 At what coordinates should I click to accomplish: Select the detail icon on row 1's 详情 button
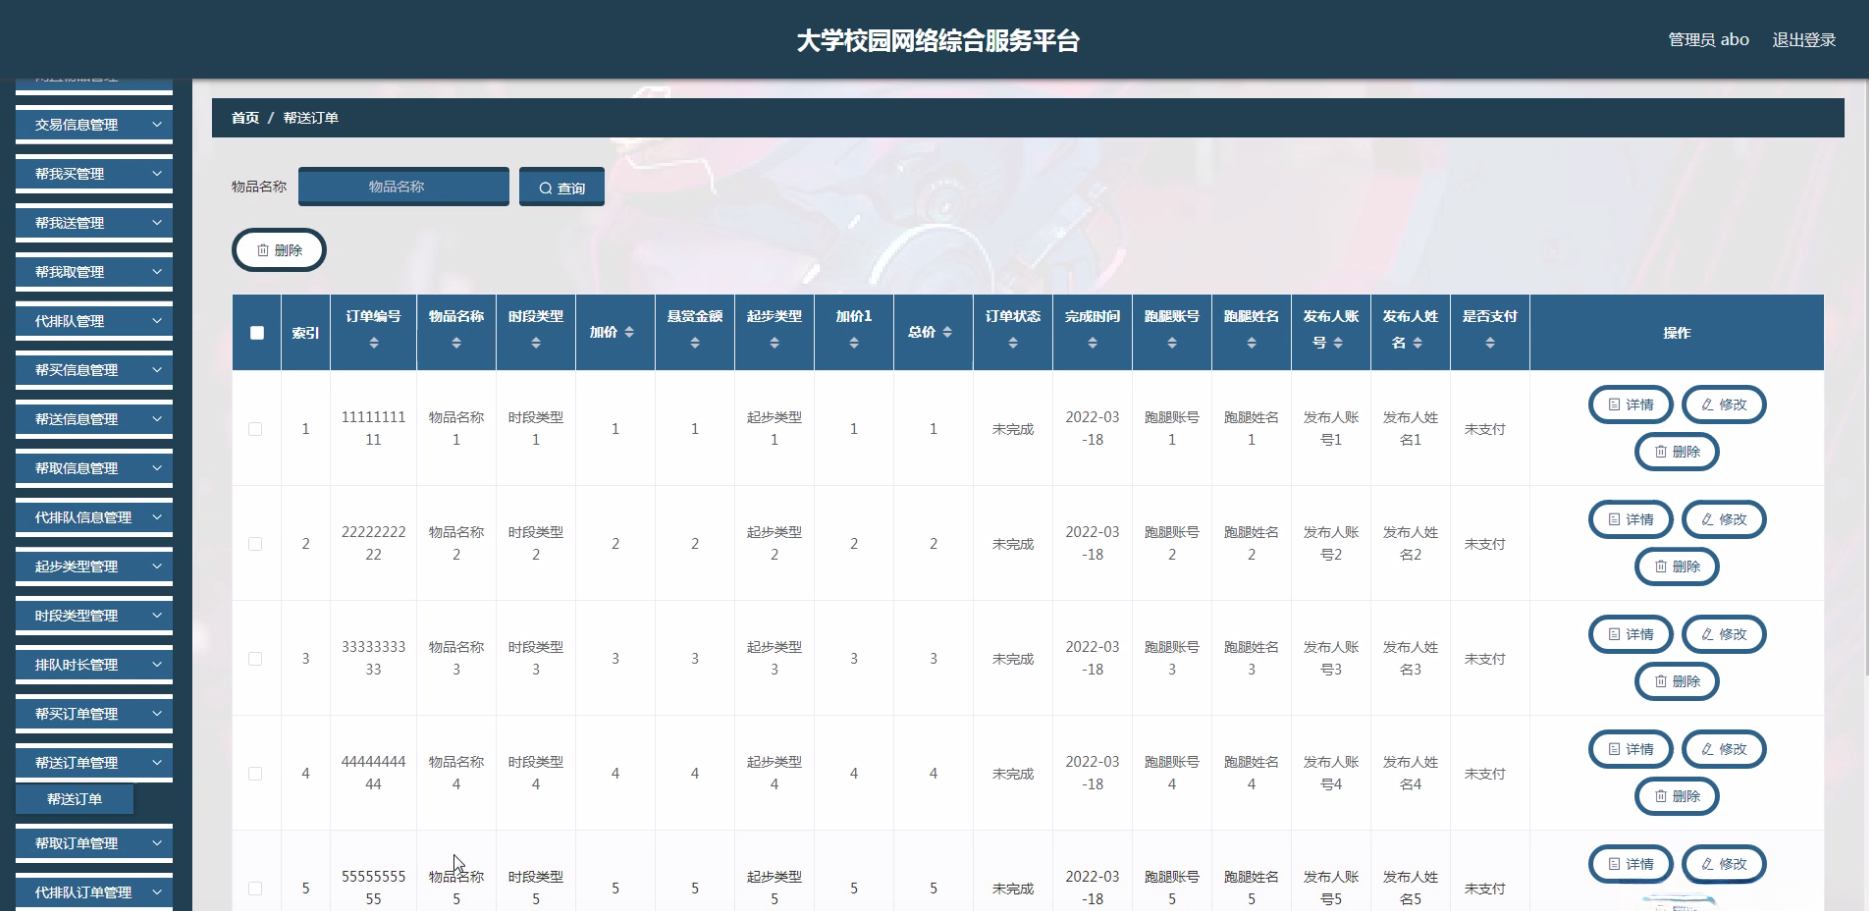pyautogui.click(x=1613, y=405)
